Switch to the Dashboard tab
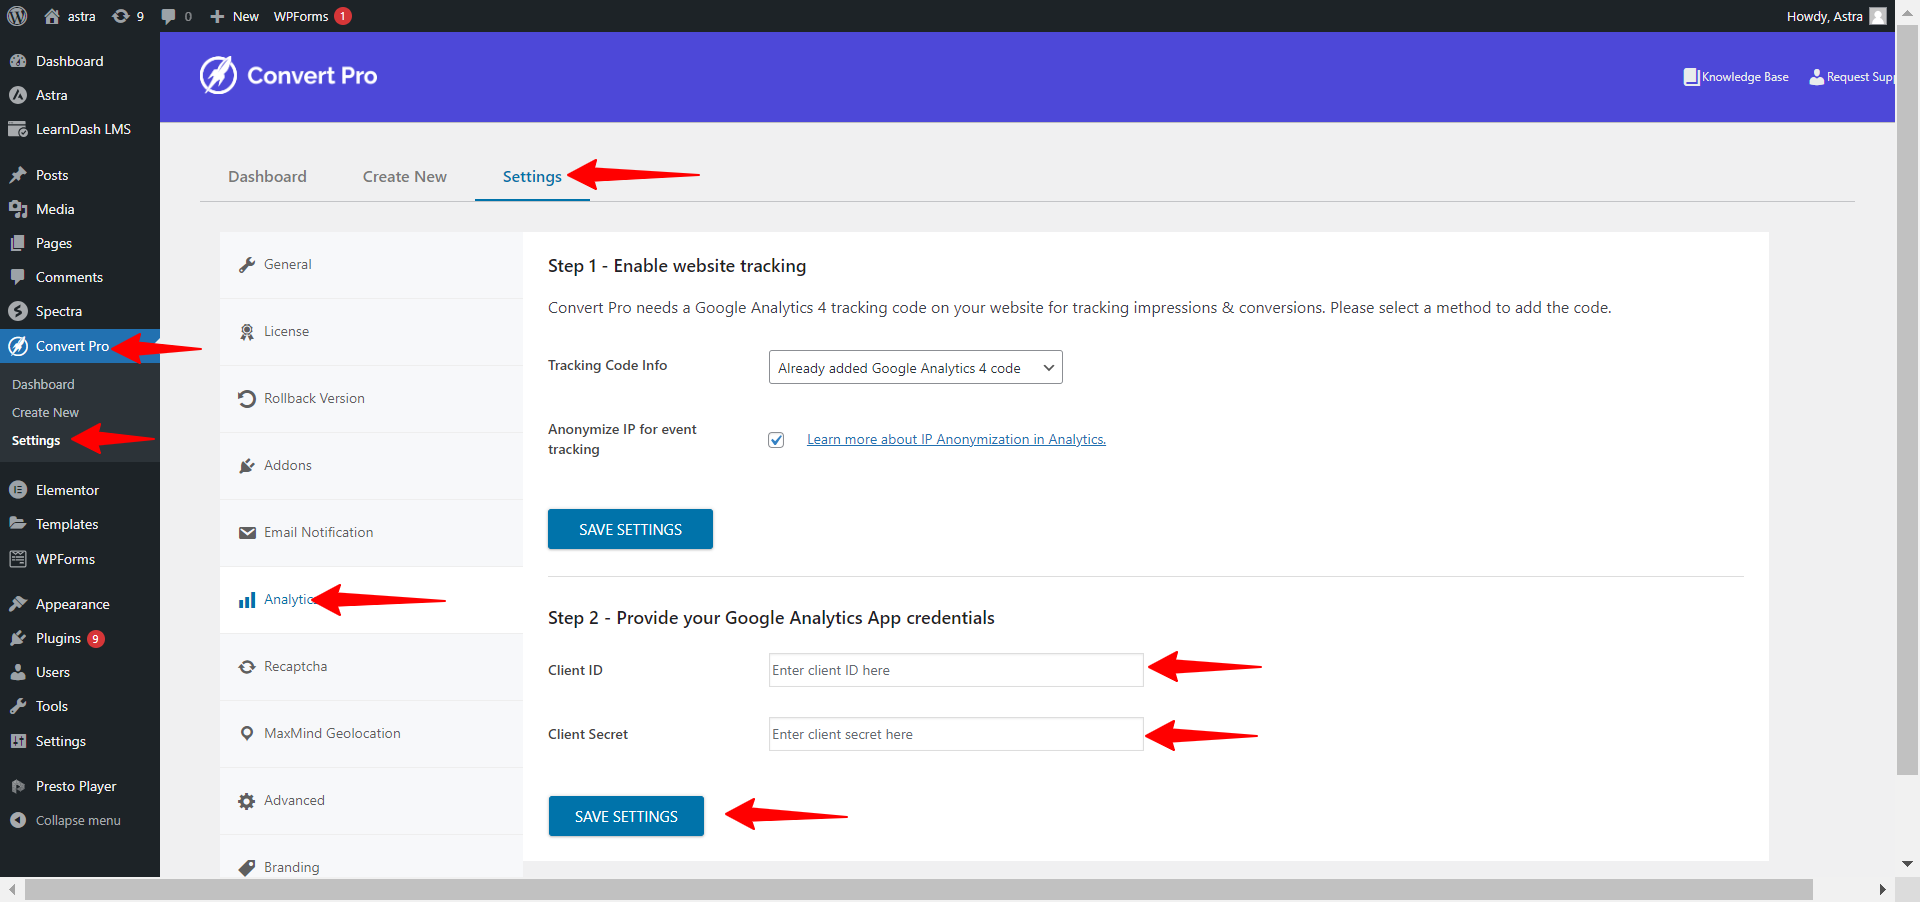This screenshot has height=902, width=1920. 267,176
